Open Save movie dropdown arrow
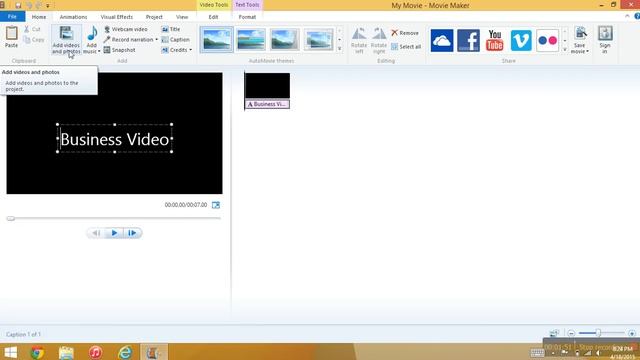Screen dimensions: 640x360 (x=587, y=51)
